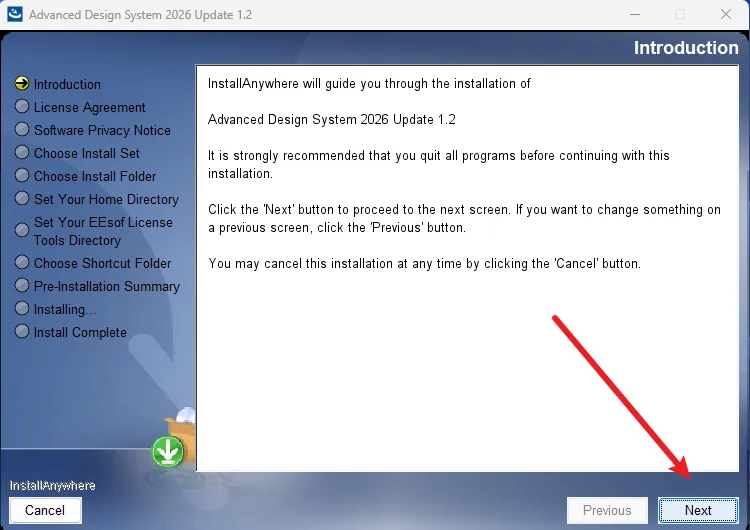
Task: Click the circle icon beside Set Your Home Directory
Action: [22, 198]
